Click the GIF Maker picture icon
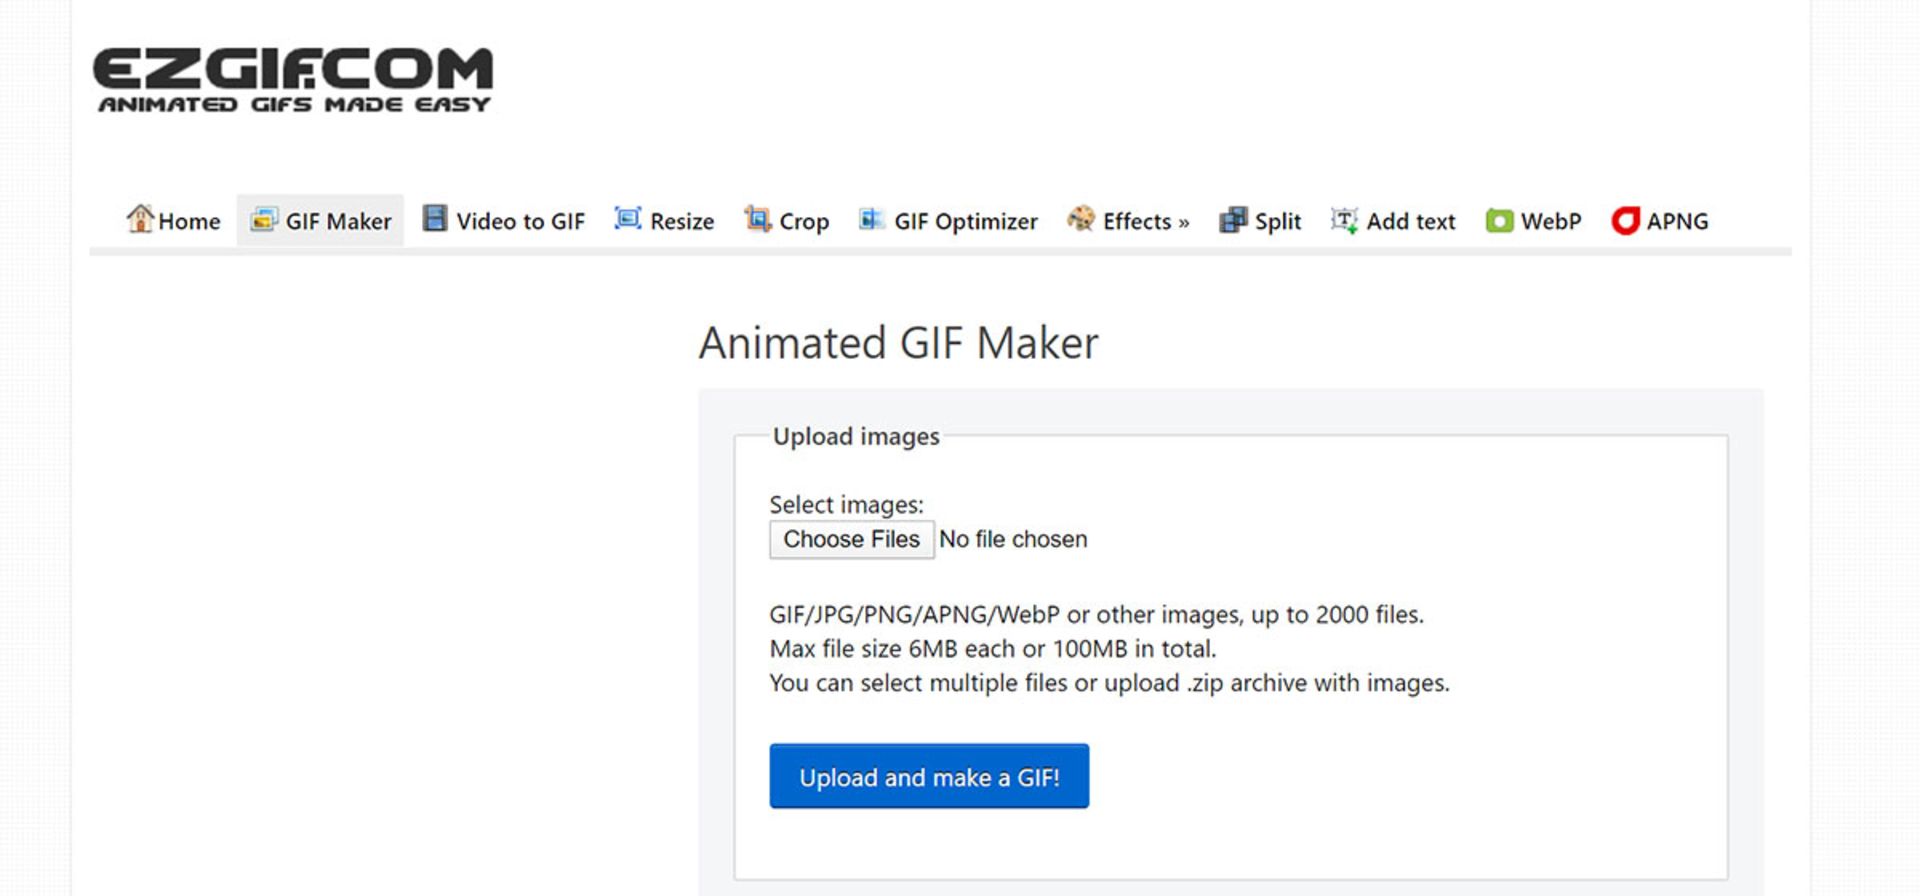 (x=264, y=219)
